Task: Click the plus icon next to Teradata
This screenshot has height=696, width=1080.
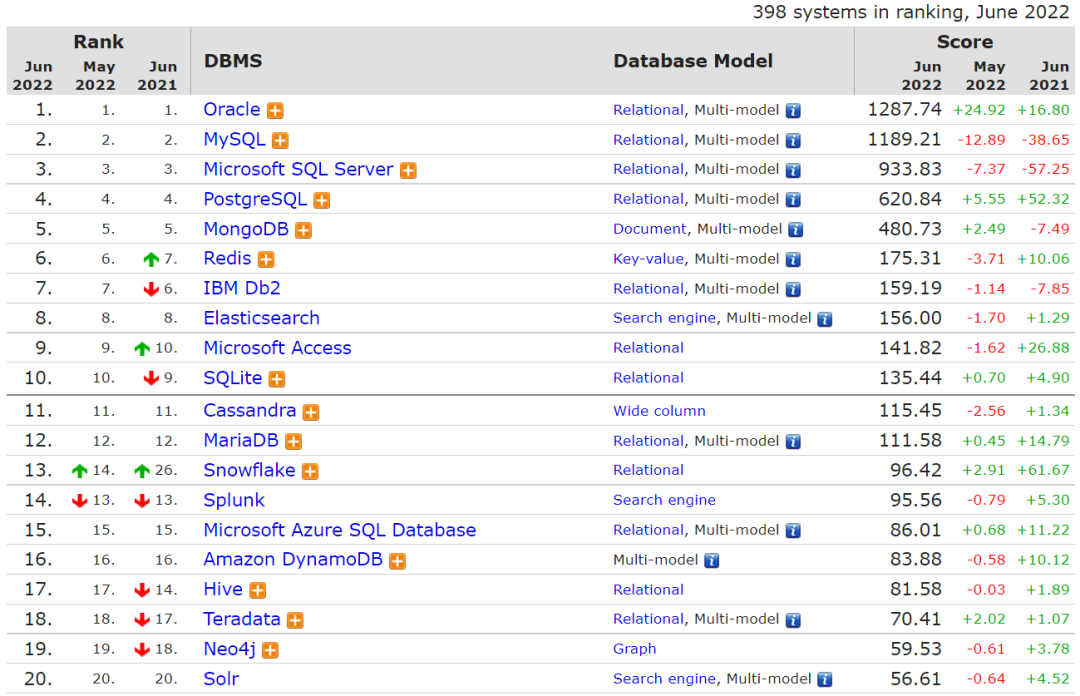Action: [x=295, y=620]
